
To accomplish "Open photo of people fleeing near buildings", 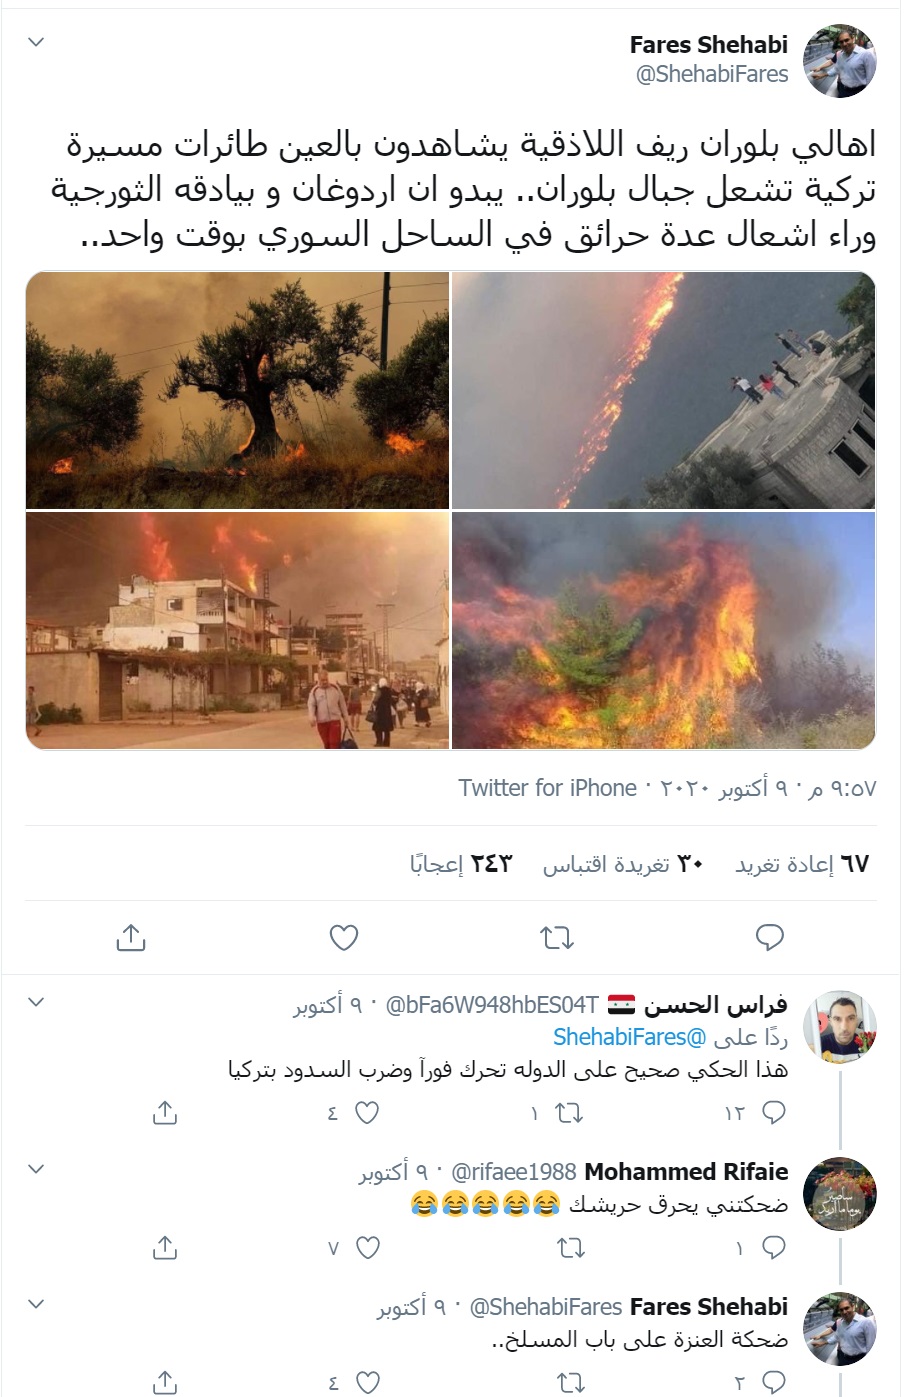I will pyautogui.click(x=237, y=630).
